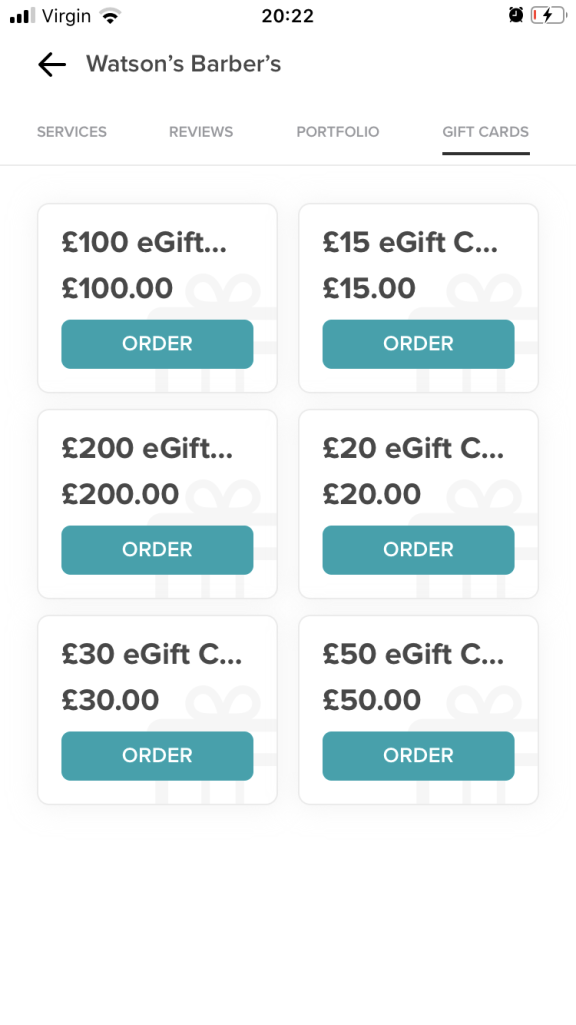Image resolution: width=576 pixels, height=1025 pixels.
Task: Order the £15 eGift card
Action: coord(418,344)
